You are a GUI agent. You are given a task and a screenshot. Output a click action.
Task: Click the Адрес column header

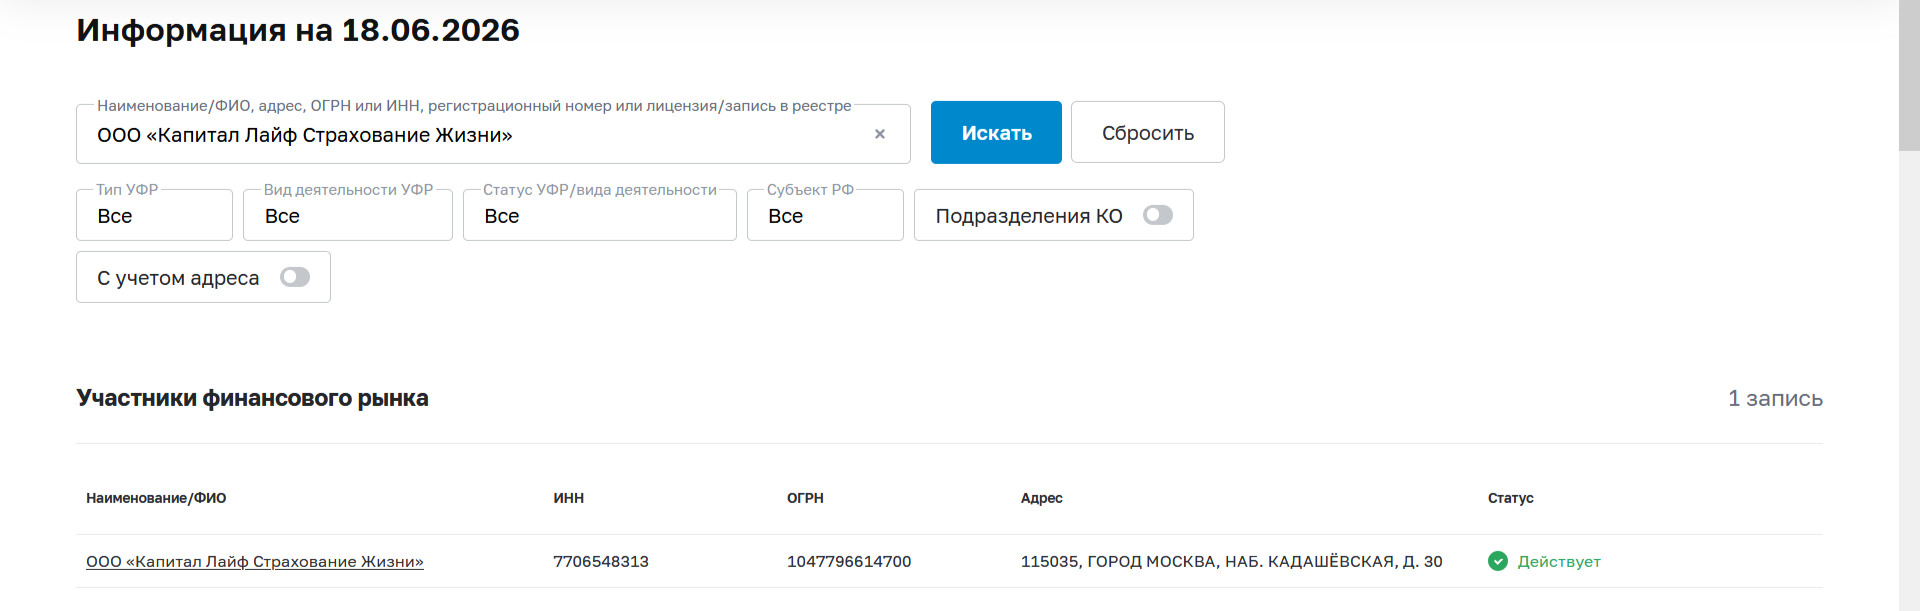1042,498
